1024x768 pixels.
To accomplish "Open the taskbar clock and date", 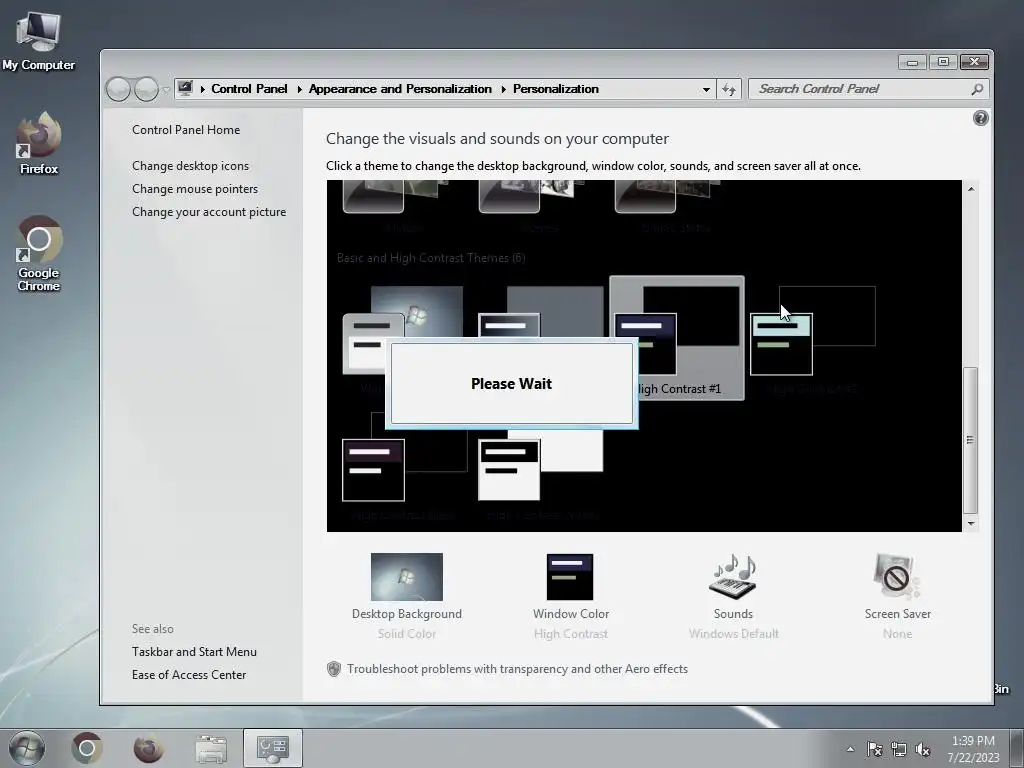I will pos(973,749).
